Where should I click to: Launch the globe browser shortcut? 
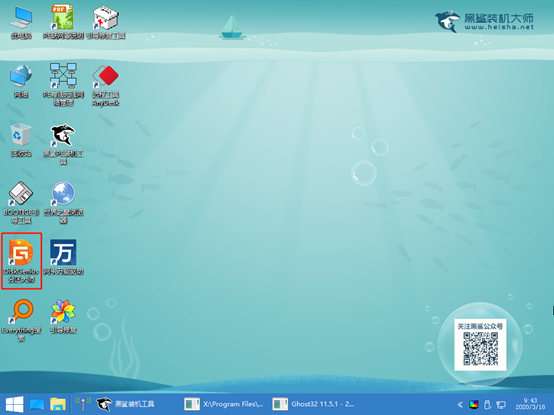pyautogui.click(x=63, y=202)
